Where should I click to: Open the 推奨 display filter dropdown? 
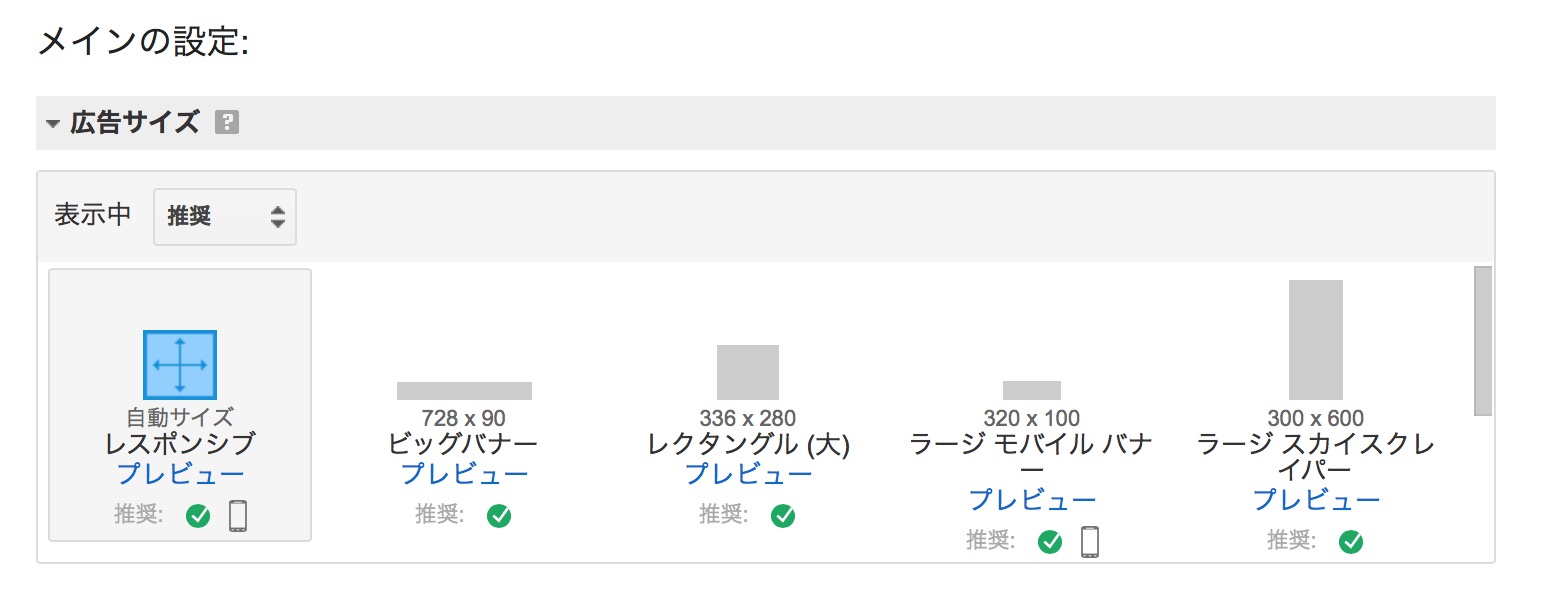(225, 216)
